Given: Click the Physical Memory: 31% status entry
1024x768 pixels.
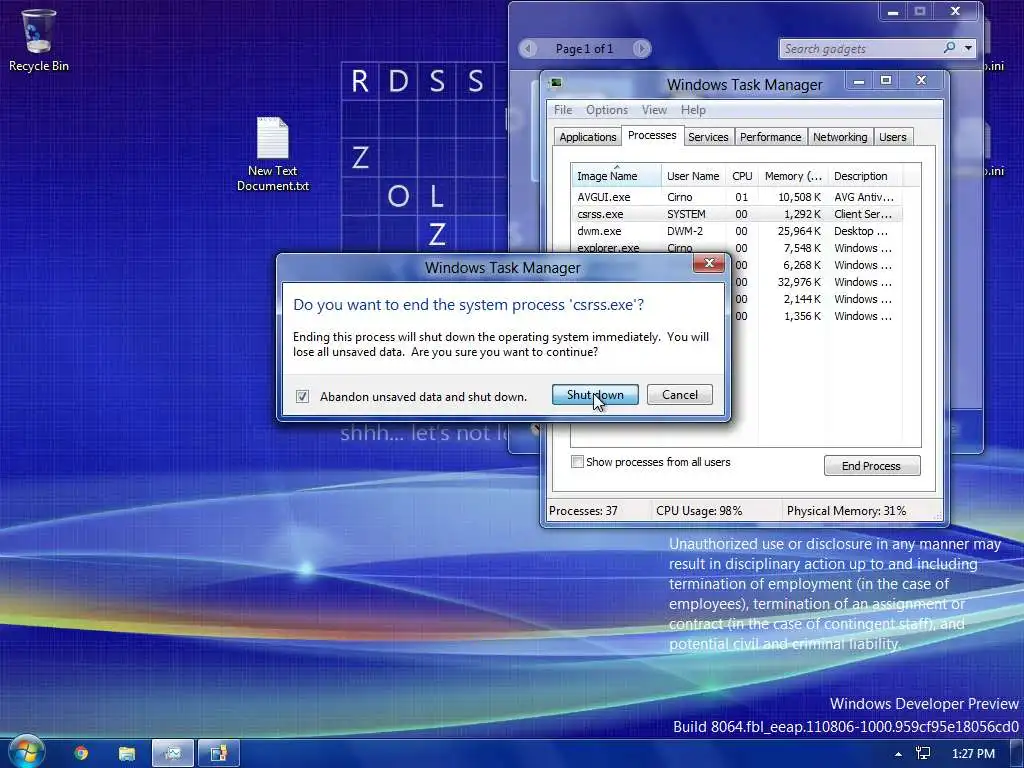Looking at the screenshot, I should pyautogui.click(x=846, y=511).
